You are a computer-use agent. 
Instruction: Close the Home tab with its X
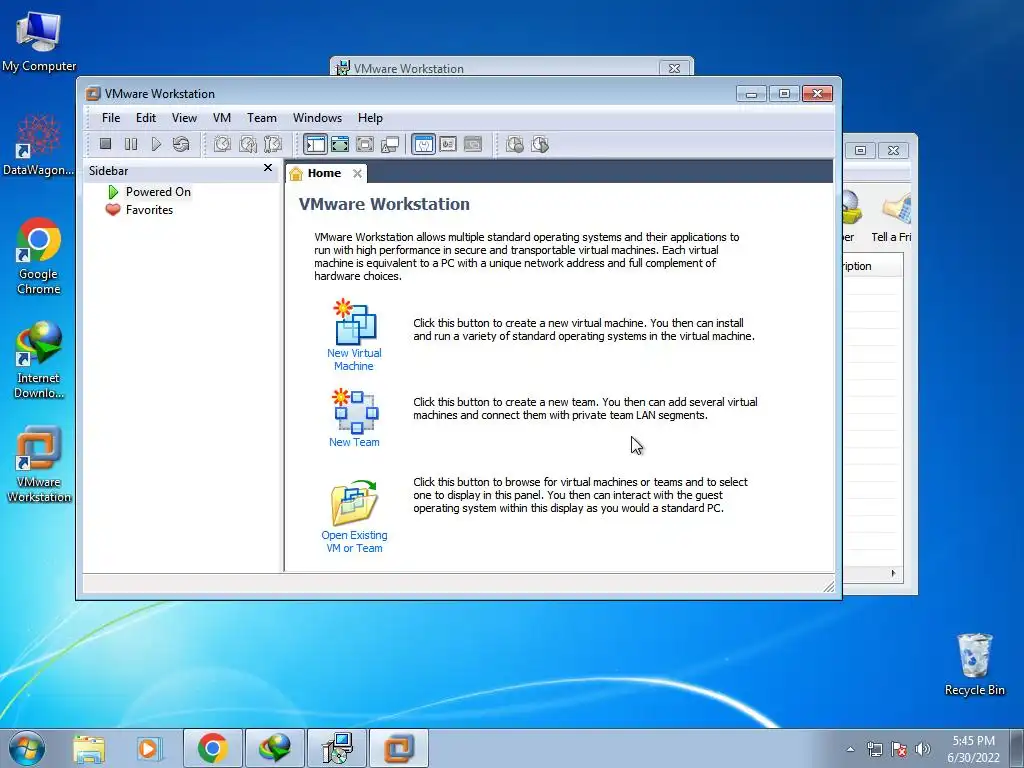(357, 173)
